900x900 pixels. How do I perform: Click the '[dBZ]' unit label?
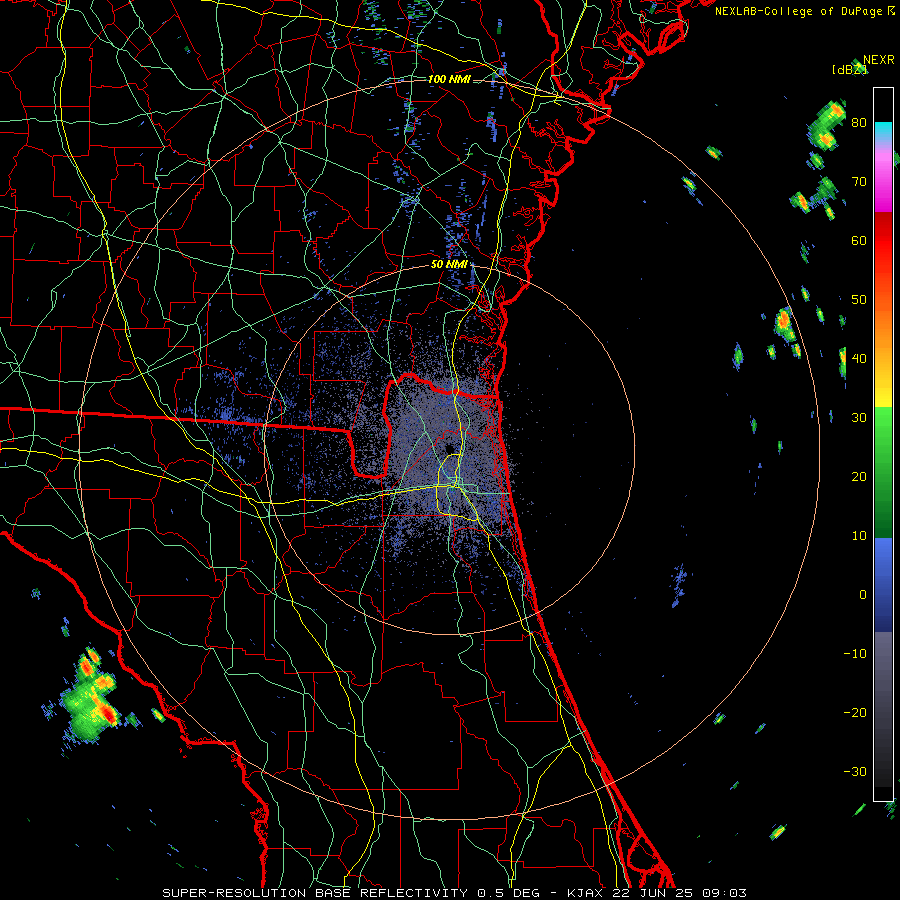(x=849, y=69)
